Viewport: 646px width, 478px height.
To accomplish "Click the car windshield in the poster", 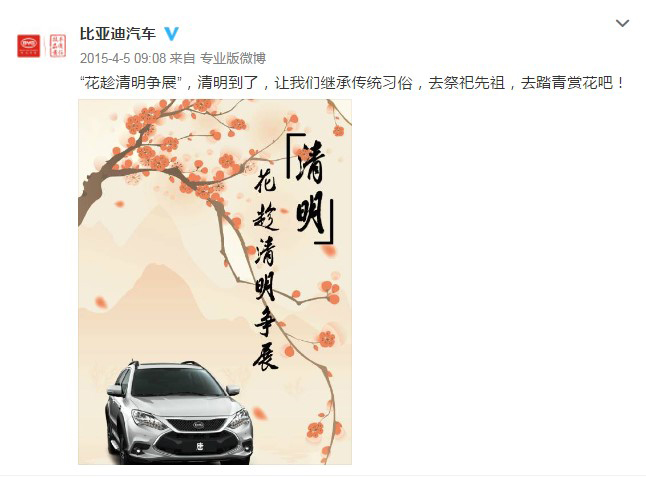I will click(176, 382).
